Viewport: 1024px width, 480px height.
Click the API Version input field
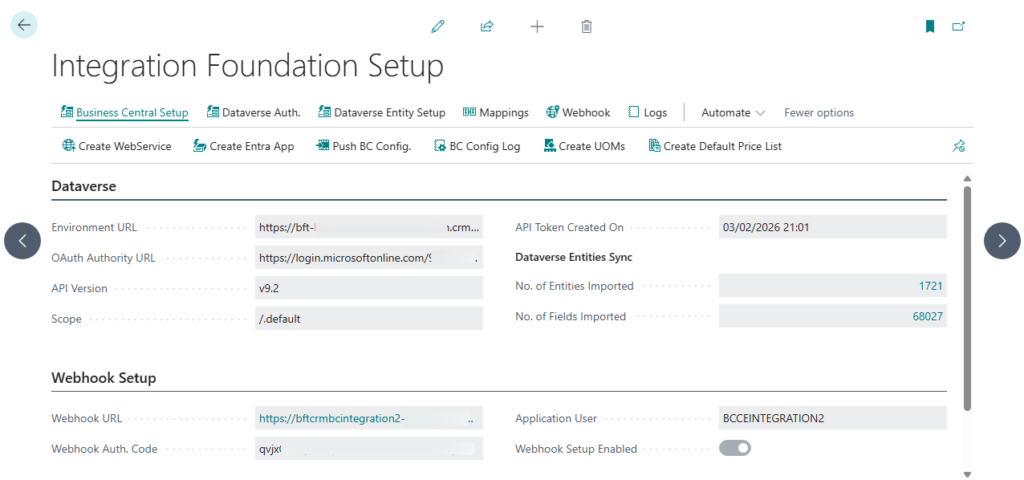369,288
